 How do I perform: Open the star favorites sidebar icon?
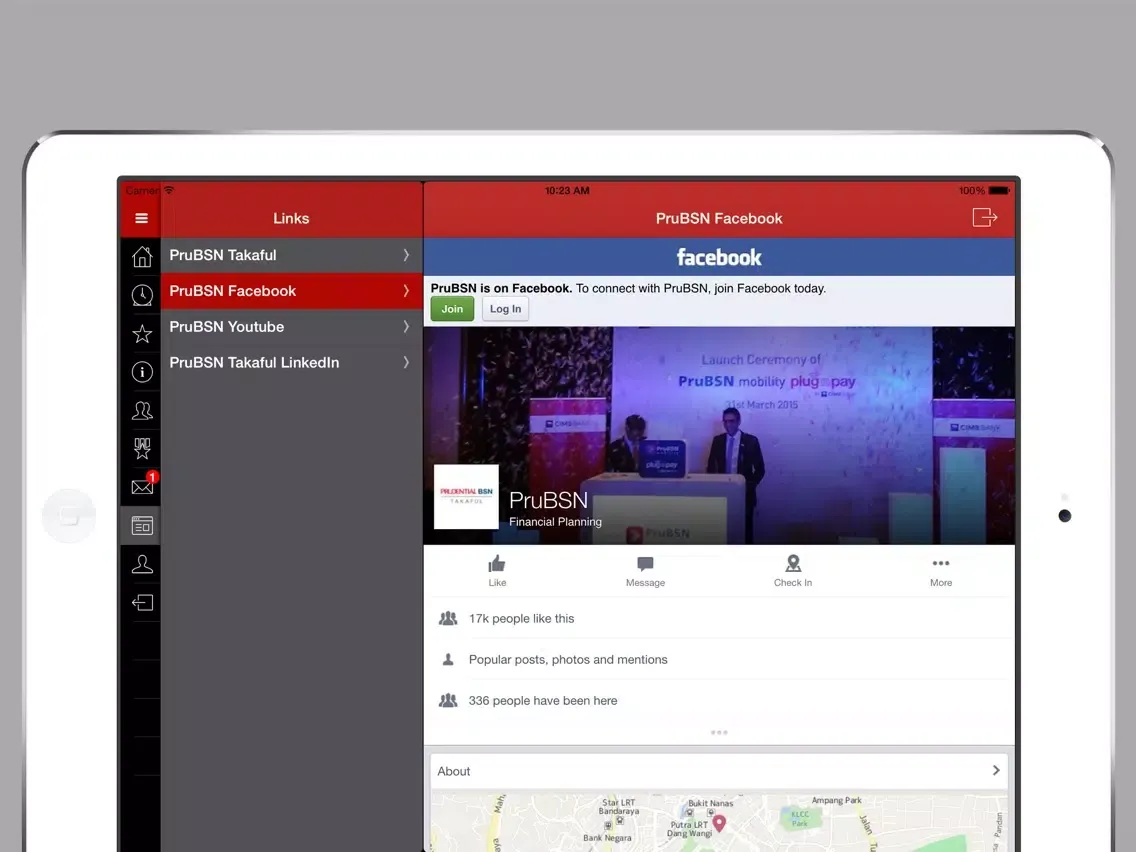[142, 333]
